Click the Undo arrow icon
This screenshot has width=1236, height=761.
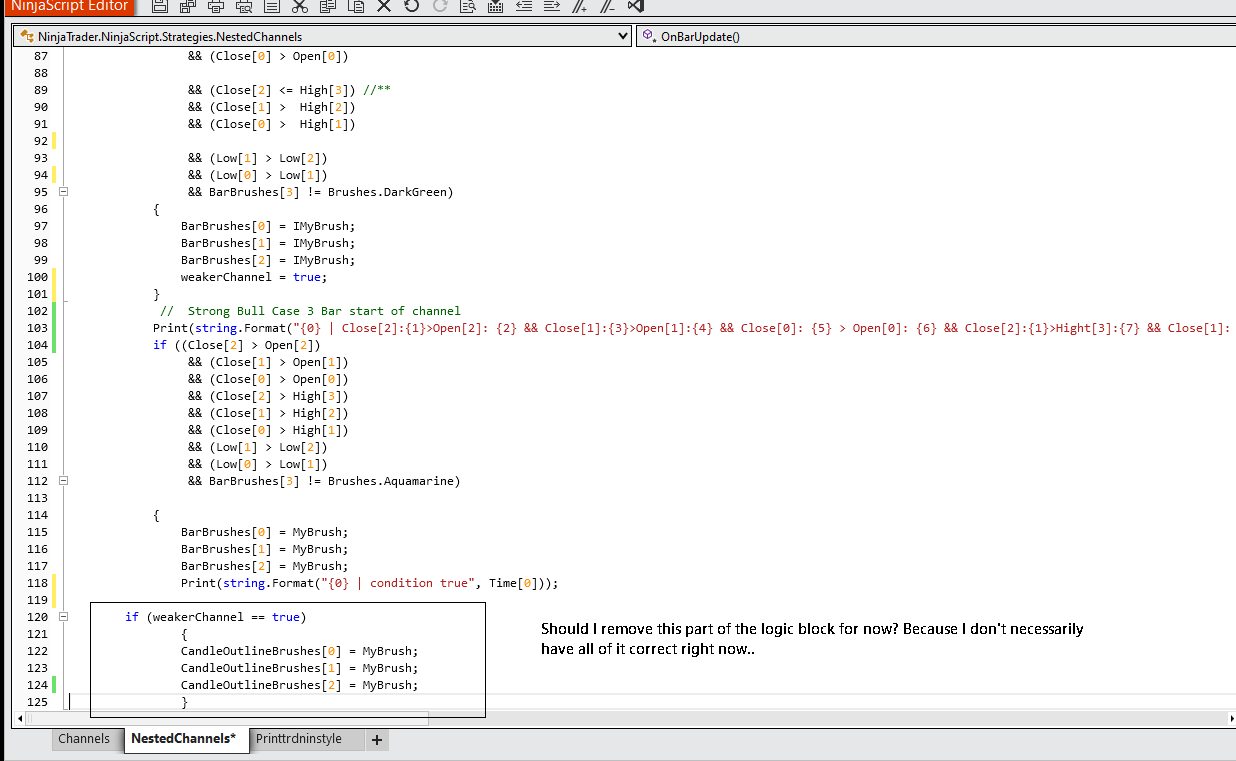(x=411, y=6)
